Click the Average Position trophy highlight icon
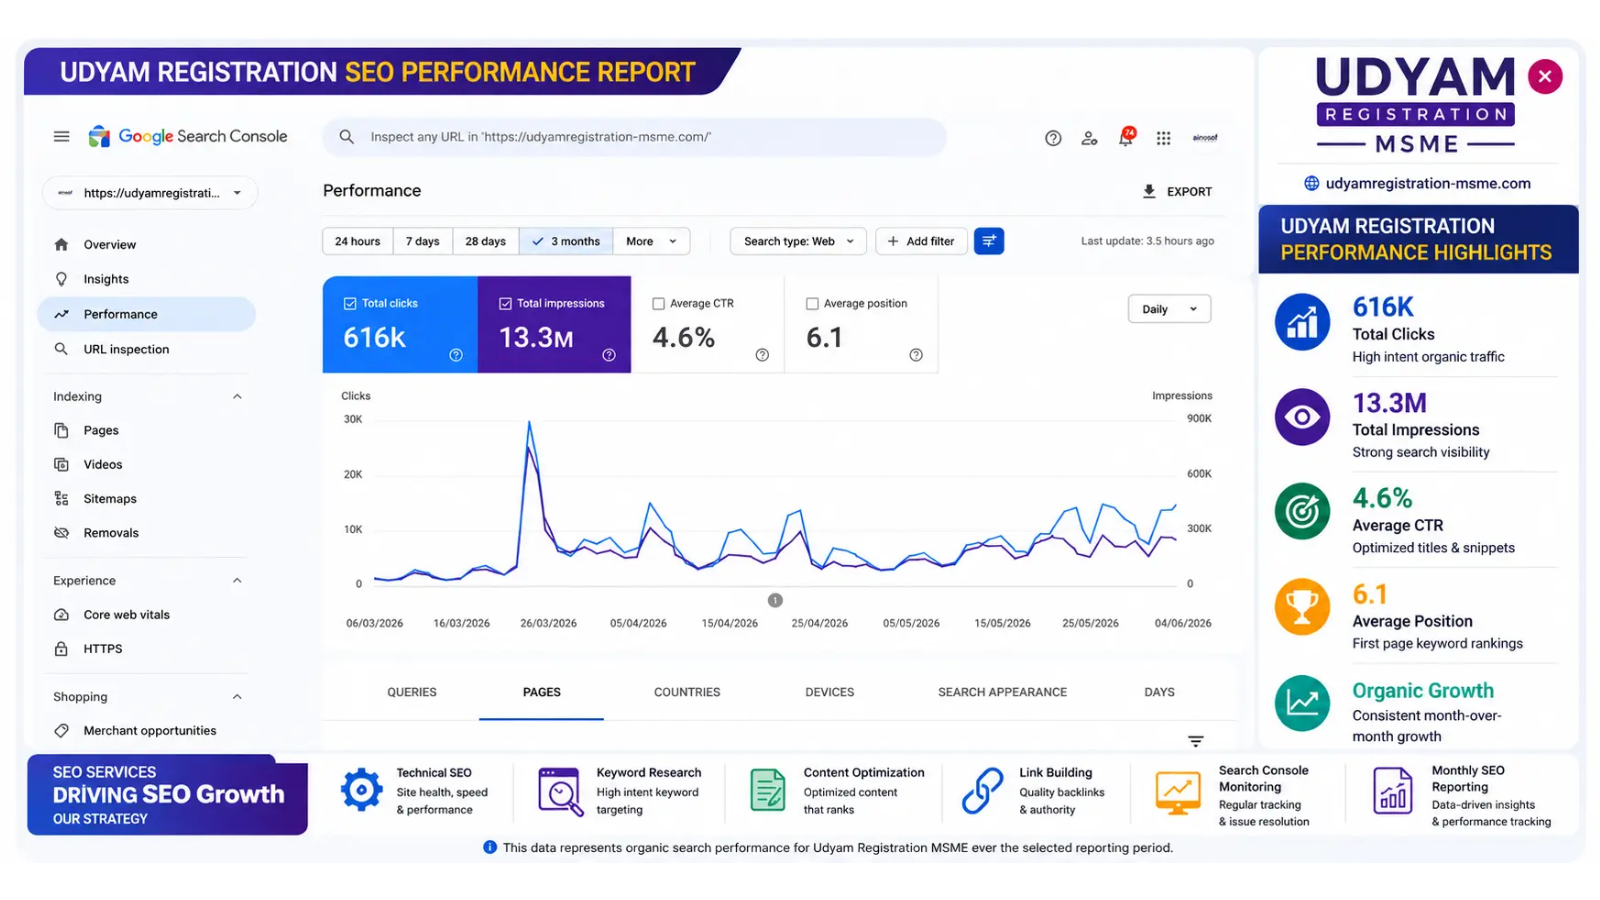 point(1302,607)
